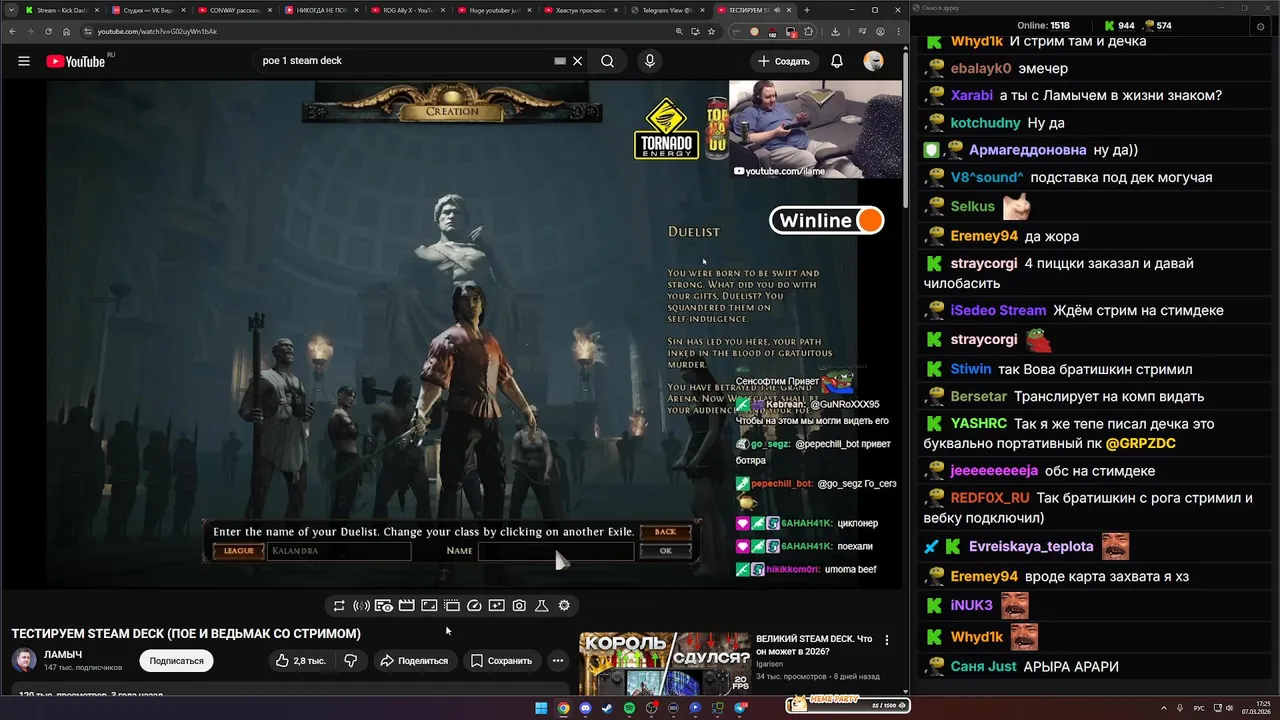Open Steam from taskbar
Screen dimensions: 1280x720
click(x=607, y=708)
